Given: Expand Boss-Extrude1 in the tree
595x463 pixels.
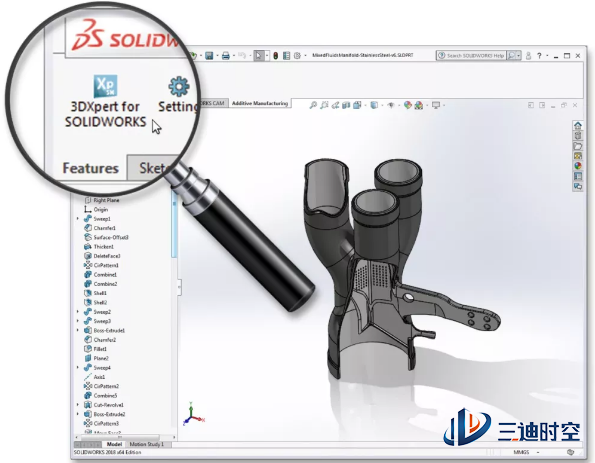Looking at the screenshot, I should tap(78, 330).
